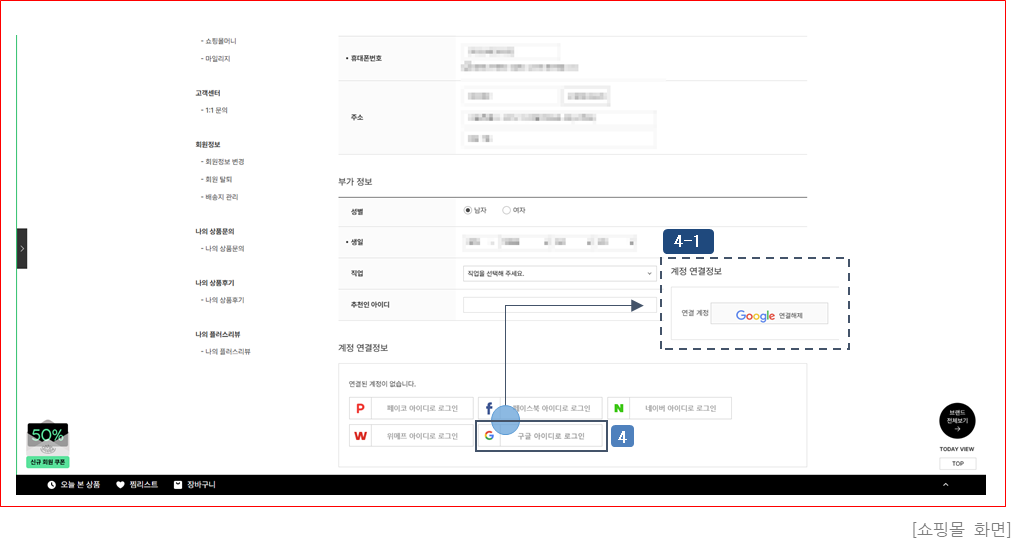
Task: Click the Google 연결해제 button
Action: [x=769, y=314]
